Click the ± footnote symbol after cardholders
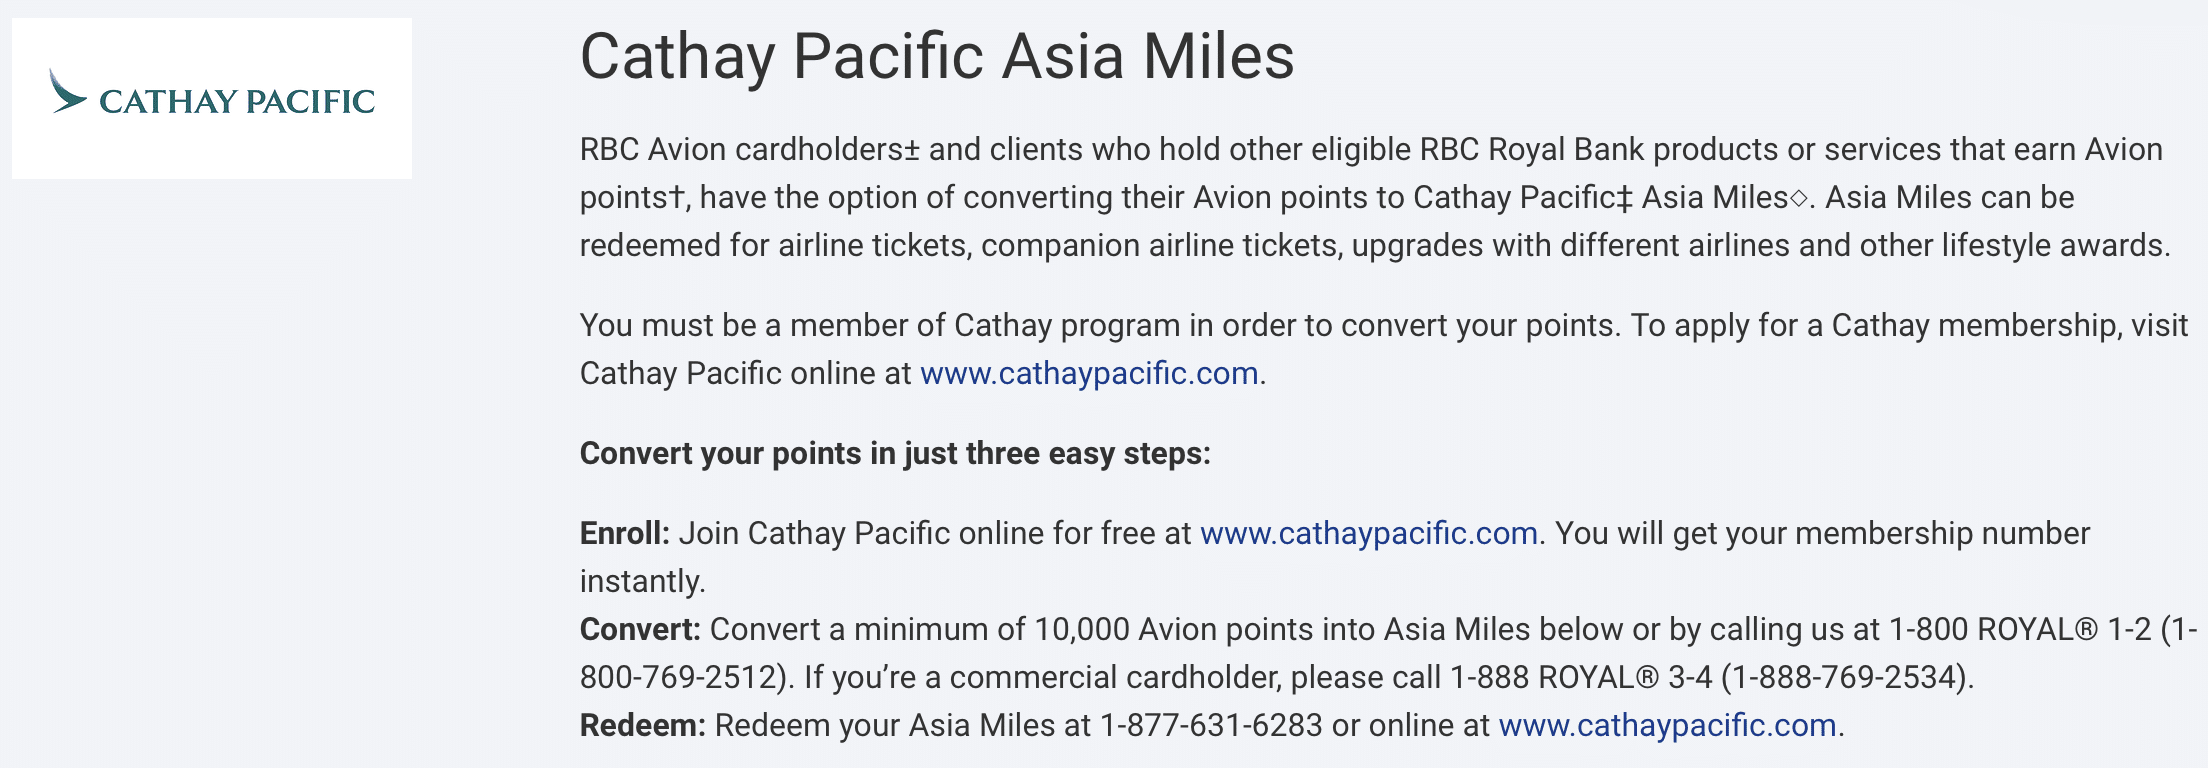2208x768 pixels. coord(911,149)
